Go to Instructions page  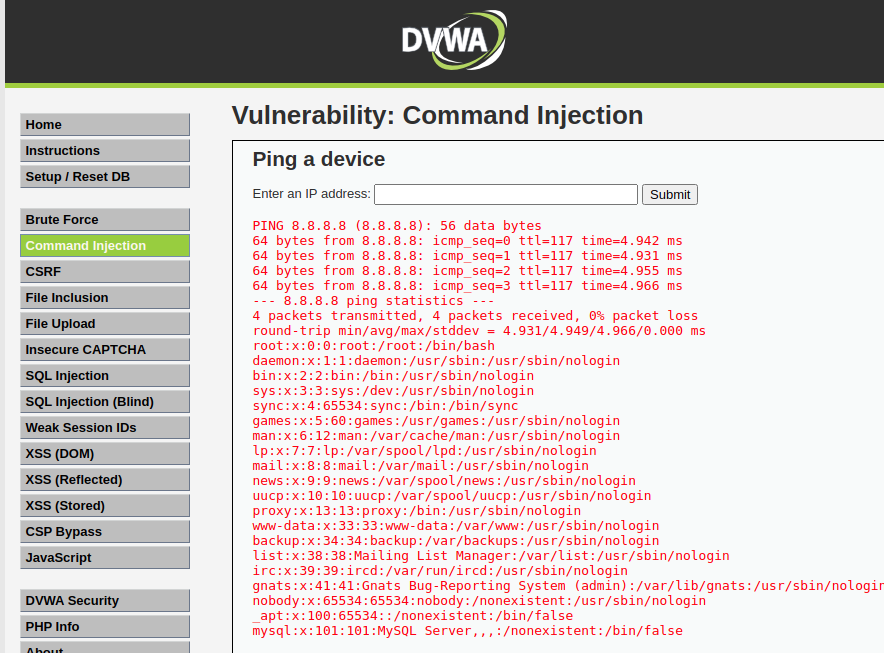104,151
